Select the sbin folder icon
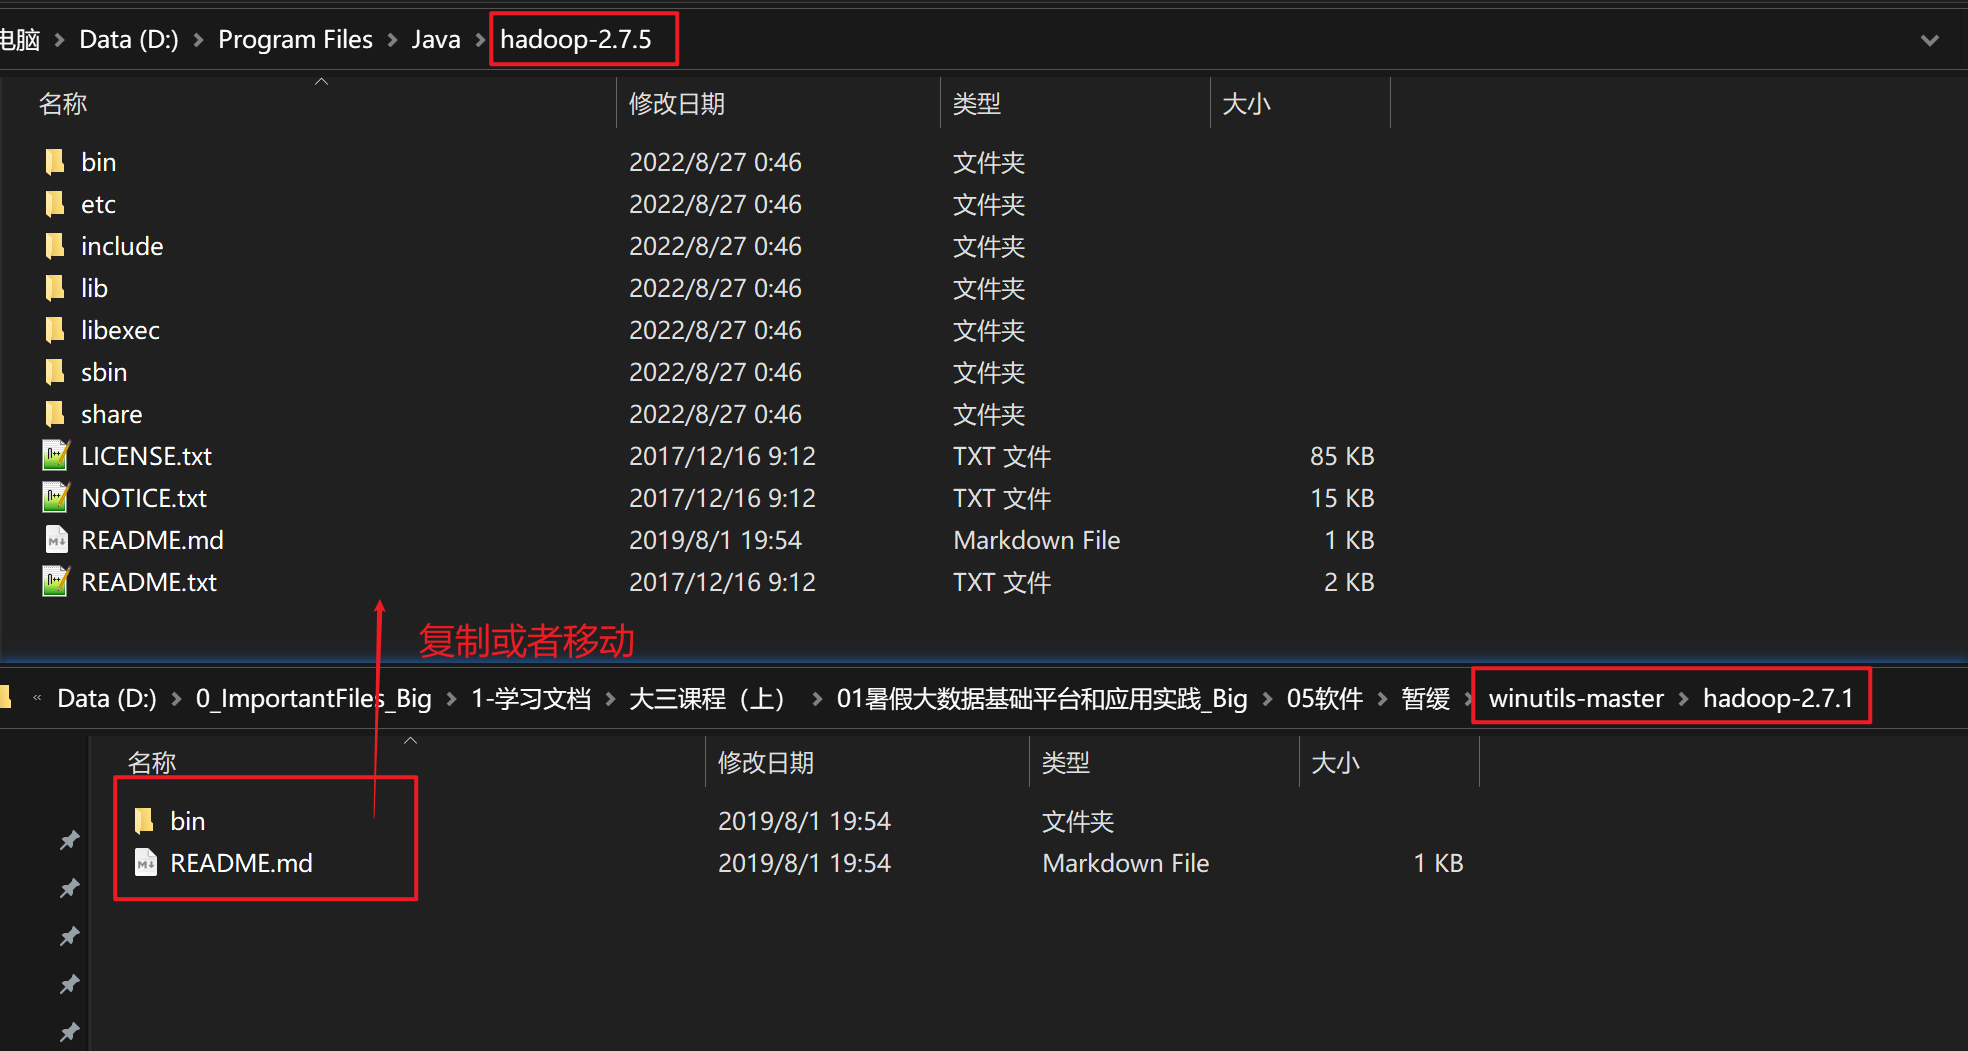The width and height of the screenshot is (1968, 1051). pos(55,372)
